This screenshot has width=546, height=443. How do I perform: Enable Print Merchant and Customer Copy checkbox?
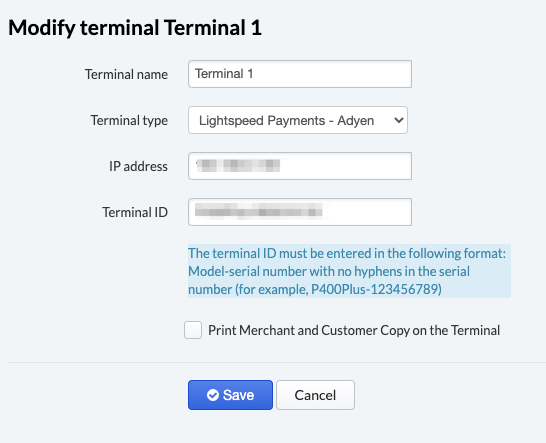193,330
